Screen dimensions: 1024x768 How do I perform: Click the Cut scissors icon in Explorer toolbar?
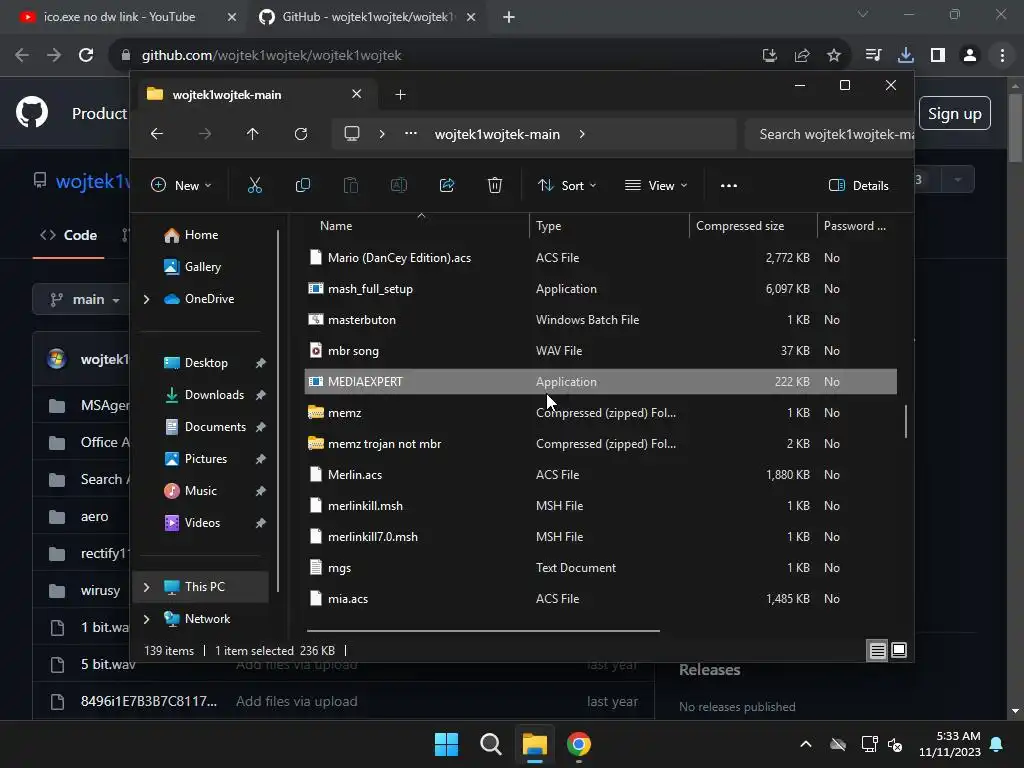pyautogui.click(x=255, y=185)
